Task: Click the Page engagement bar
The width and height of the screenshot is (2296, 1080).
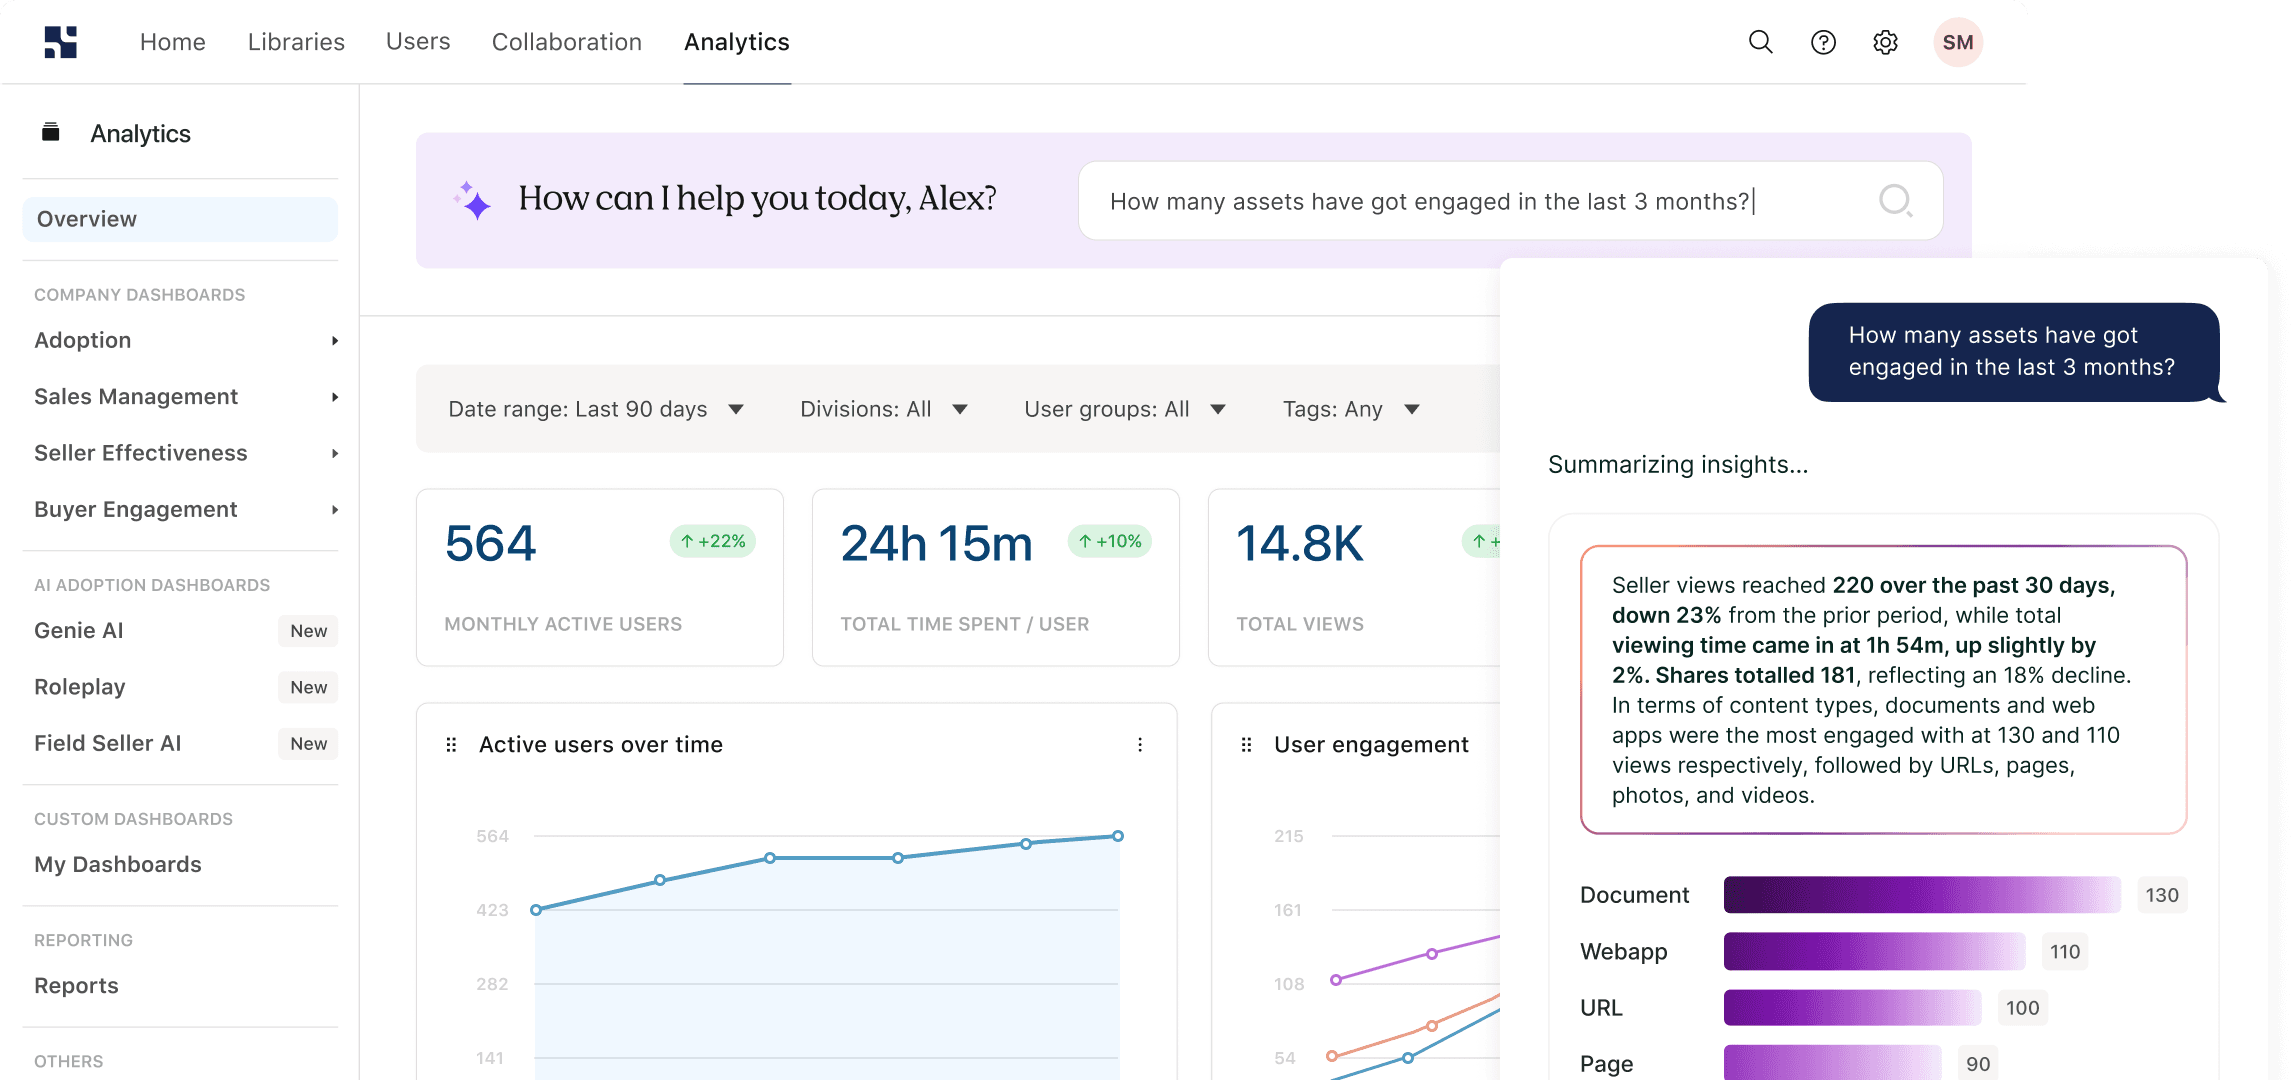Action: [x=1832, y=1063]
